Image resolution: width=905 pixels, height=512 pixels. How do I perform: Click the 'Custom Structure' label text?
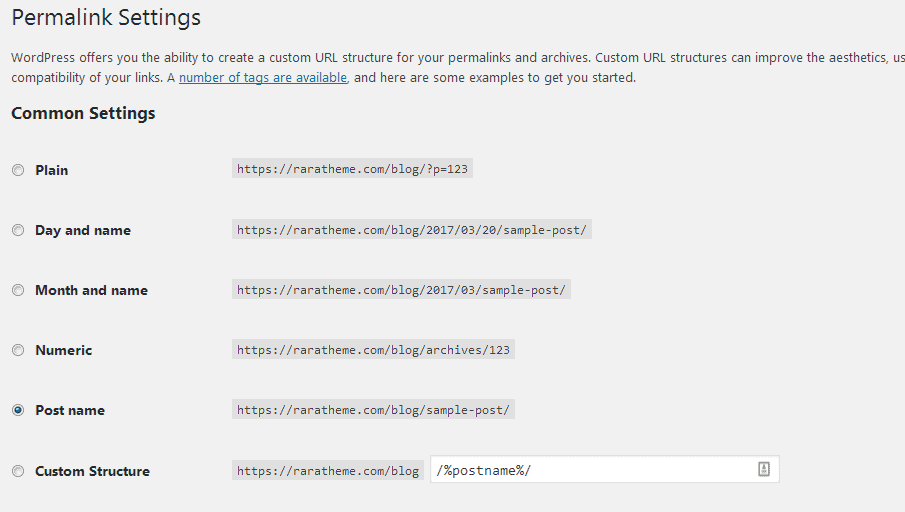tap(92, 471)
